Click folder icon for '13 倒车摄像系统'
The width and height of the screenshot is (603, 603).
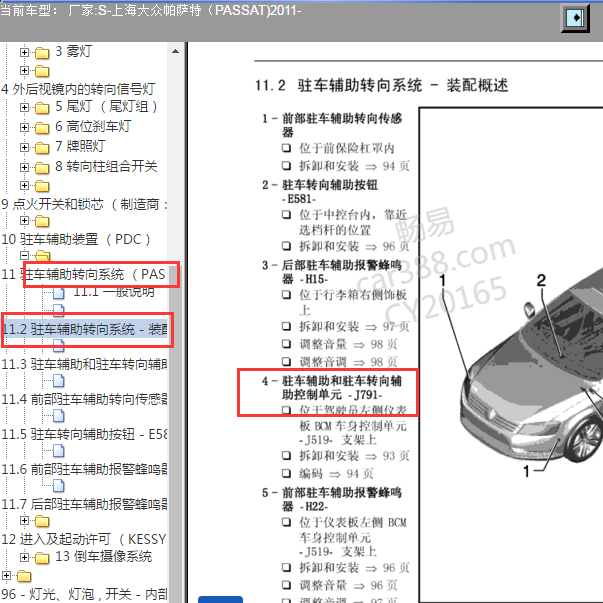[42, 558]
